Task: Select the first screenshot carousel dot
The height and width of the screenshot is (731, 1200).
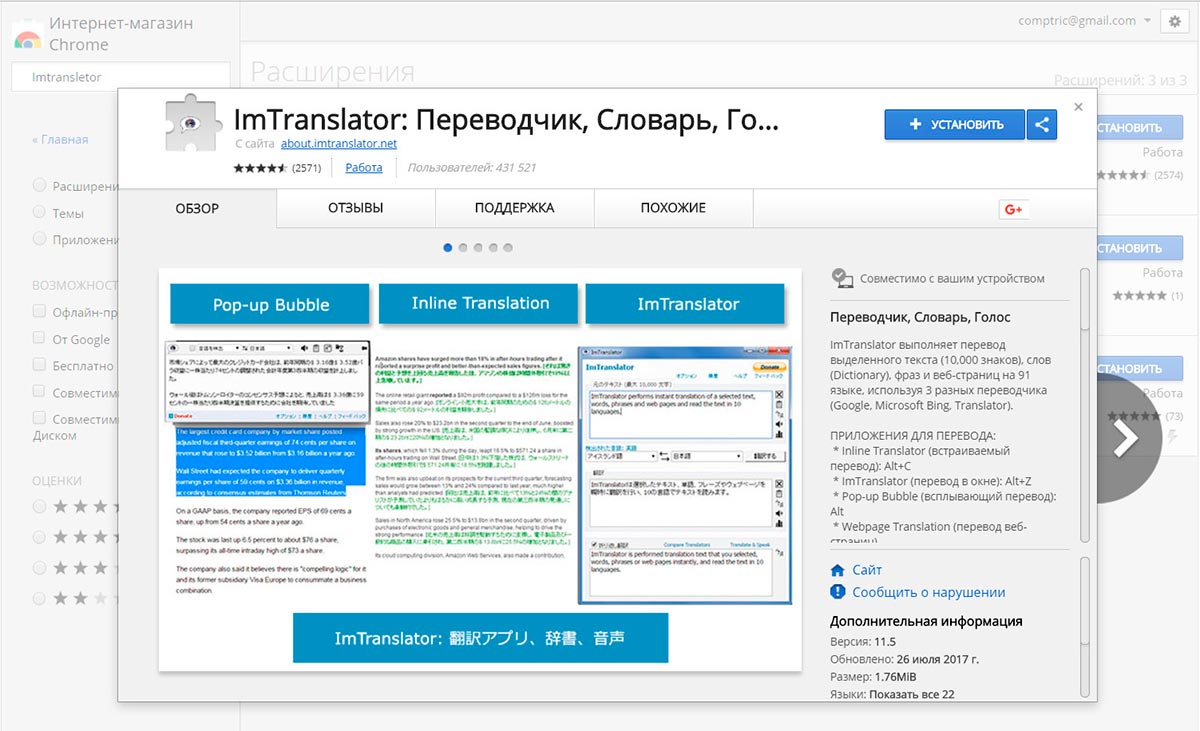Action: [x=448, y=247]
